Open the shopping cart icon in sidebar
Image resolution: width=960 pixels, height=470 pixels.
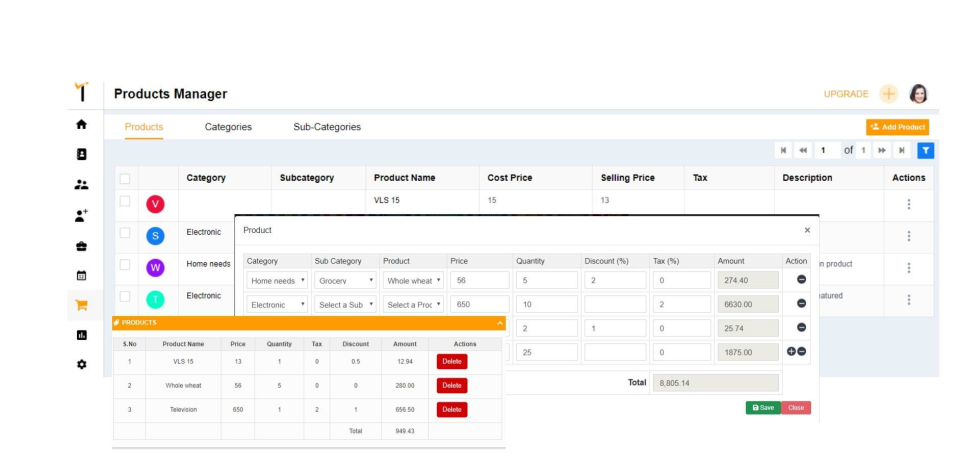point(81,305)
